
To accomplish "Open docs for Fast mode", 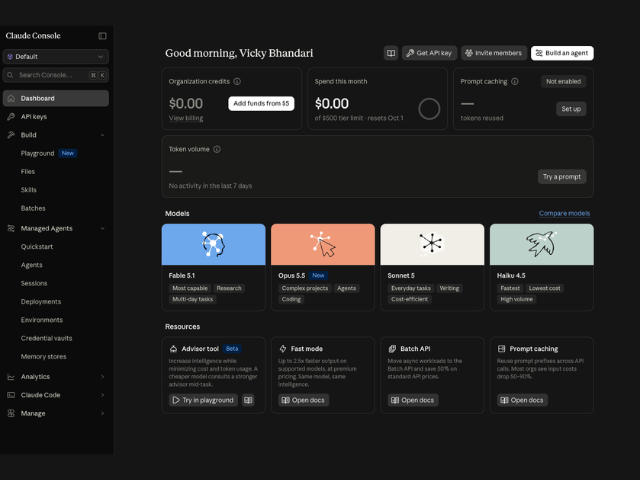I will 304,400.
